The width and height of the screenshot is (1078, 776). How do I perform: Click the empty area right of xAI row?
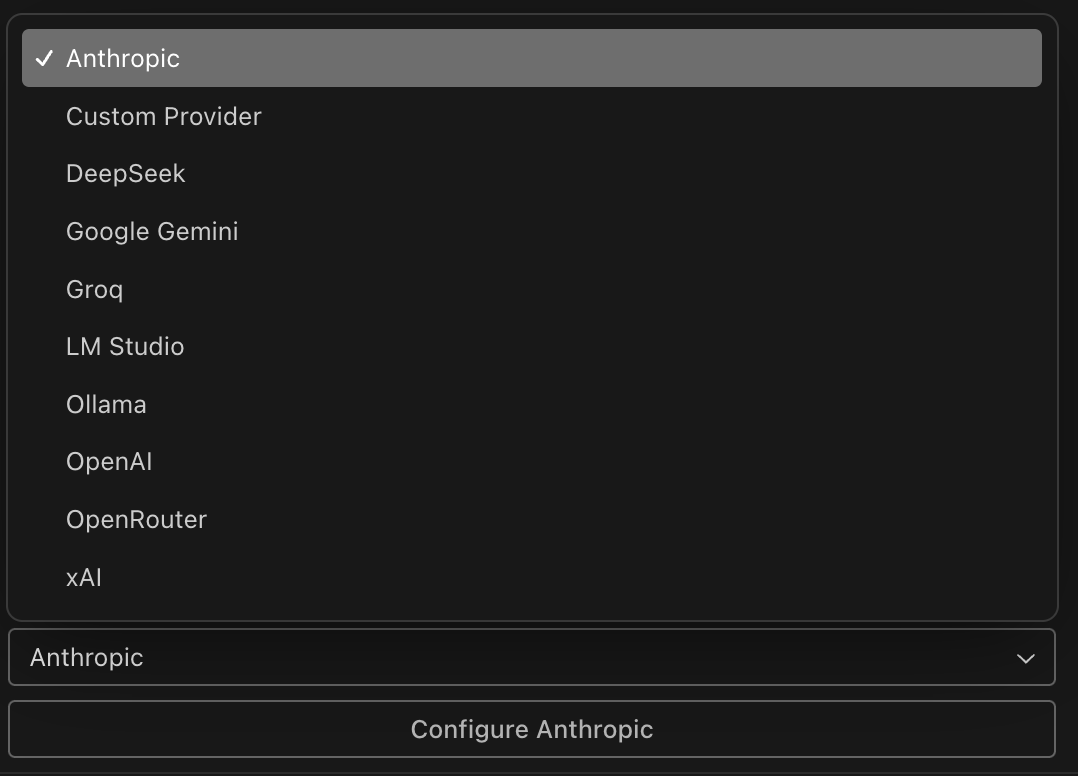pos(571,577)
